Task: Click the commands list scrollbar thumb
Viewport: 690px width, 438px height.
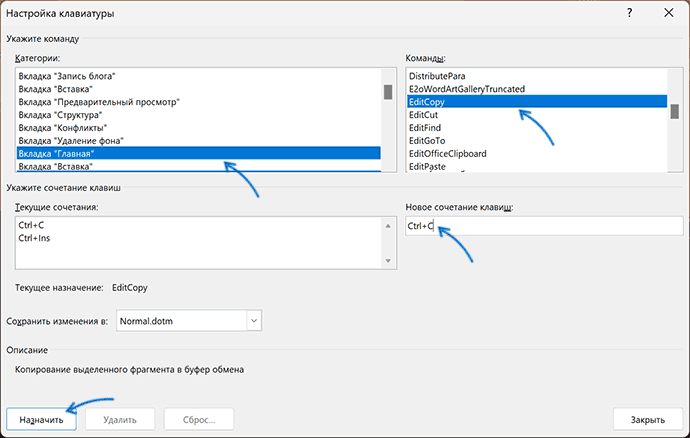Action: click(x=675, y=111)
